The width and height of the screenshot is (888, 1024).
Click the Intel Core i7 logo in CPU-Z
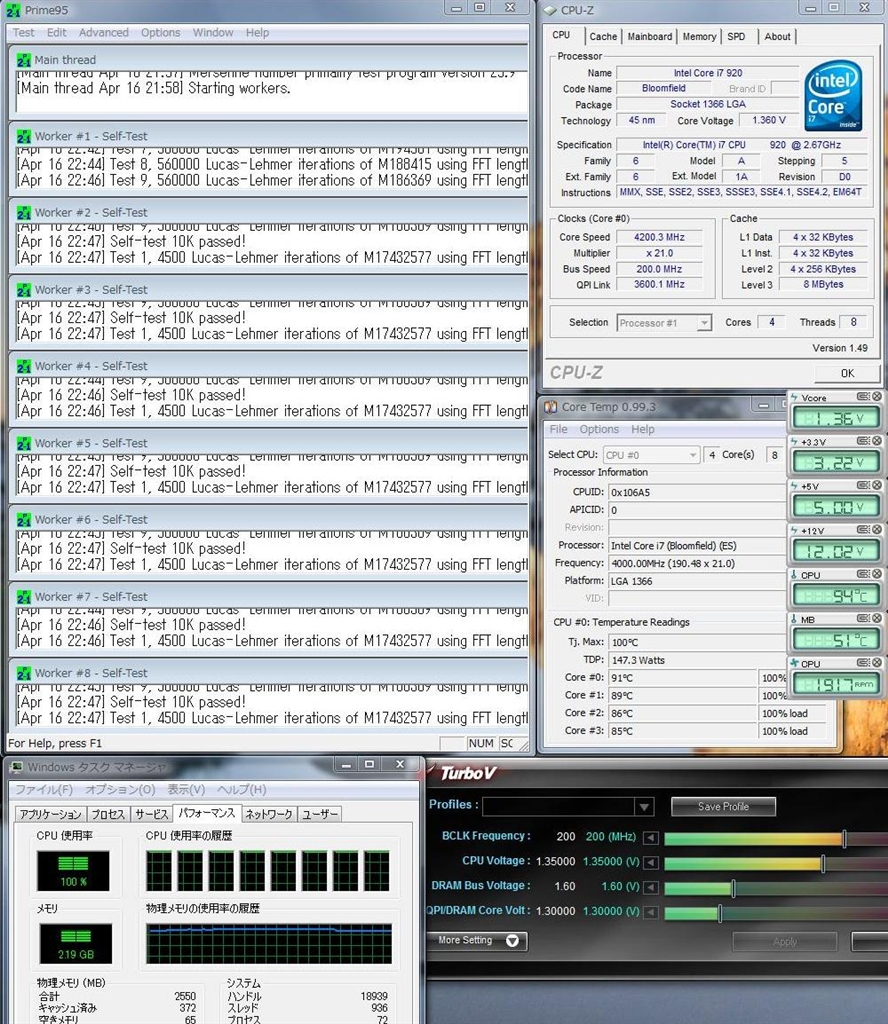pyautogui.click(x=833, y=95)
